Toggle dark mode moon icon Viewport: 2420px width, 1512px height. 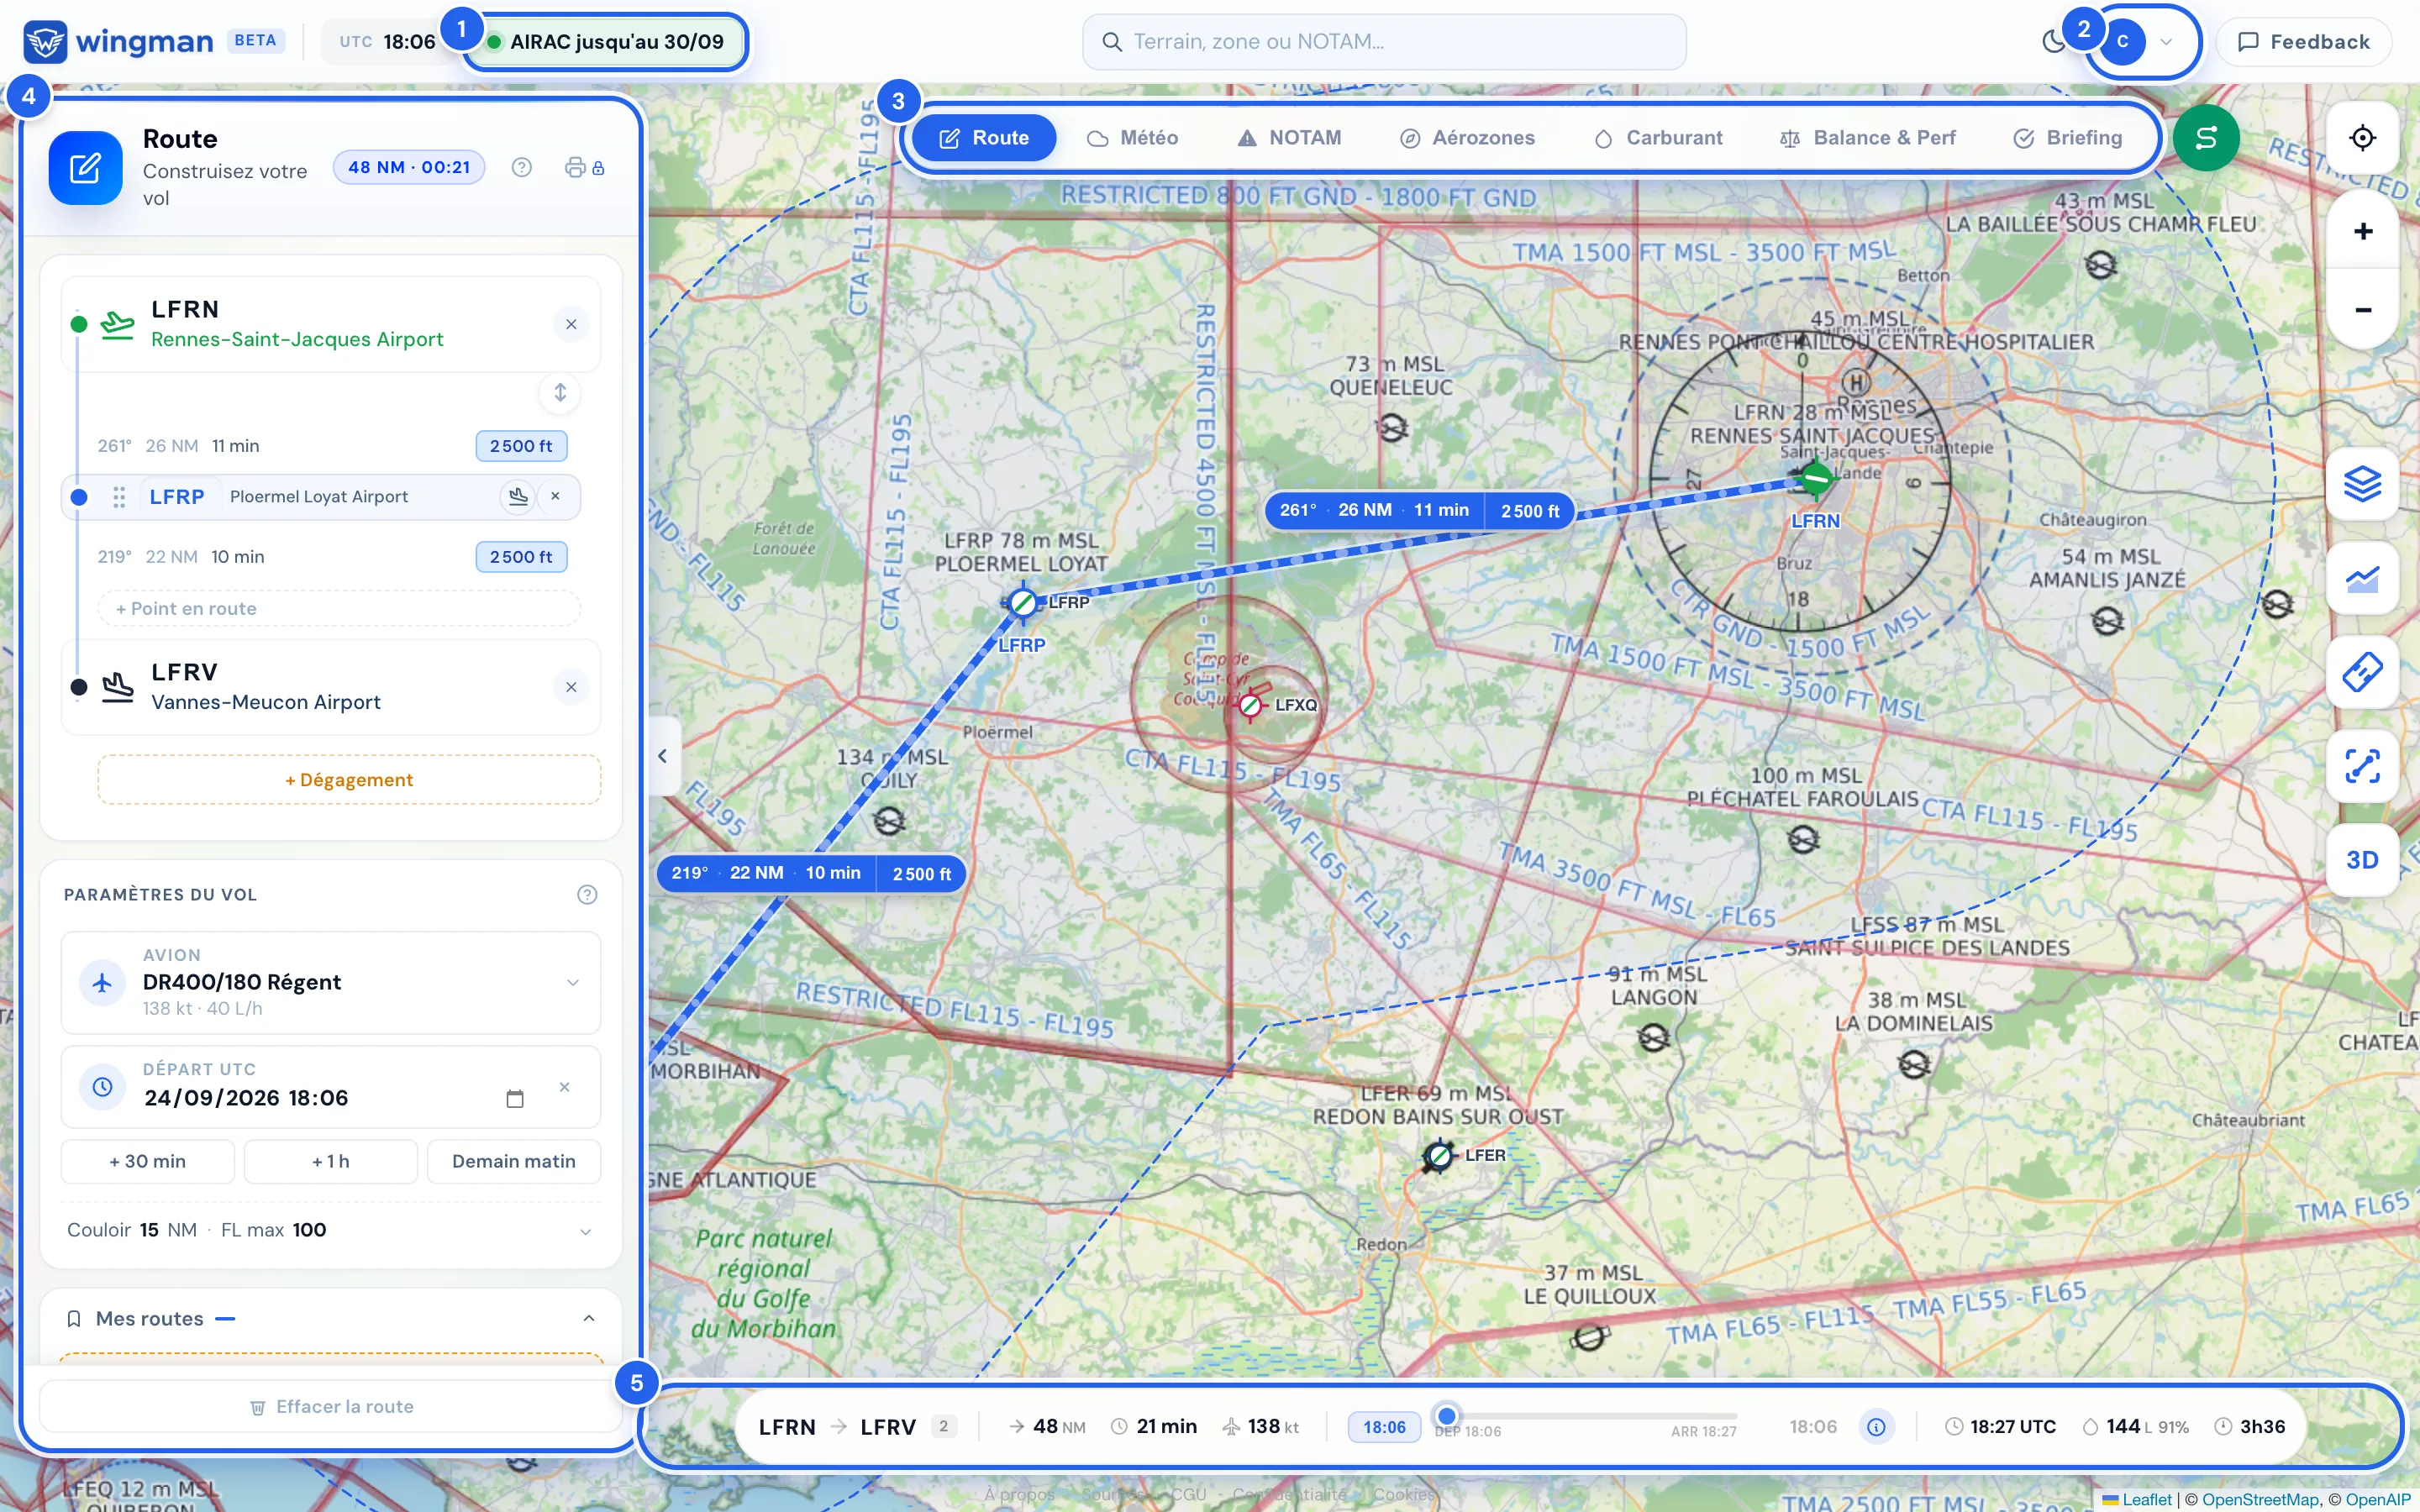pos(2053,42)
